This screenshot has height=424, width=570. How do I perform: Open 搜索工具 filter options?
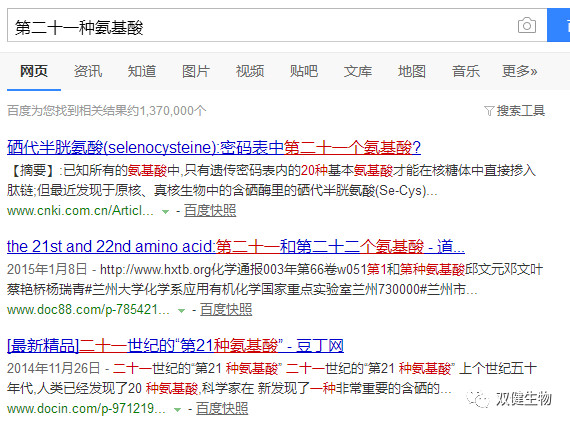click(x=521, y=111)
